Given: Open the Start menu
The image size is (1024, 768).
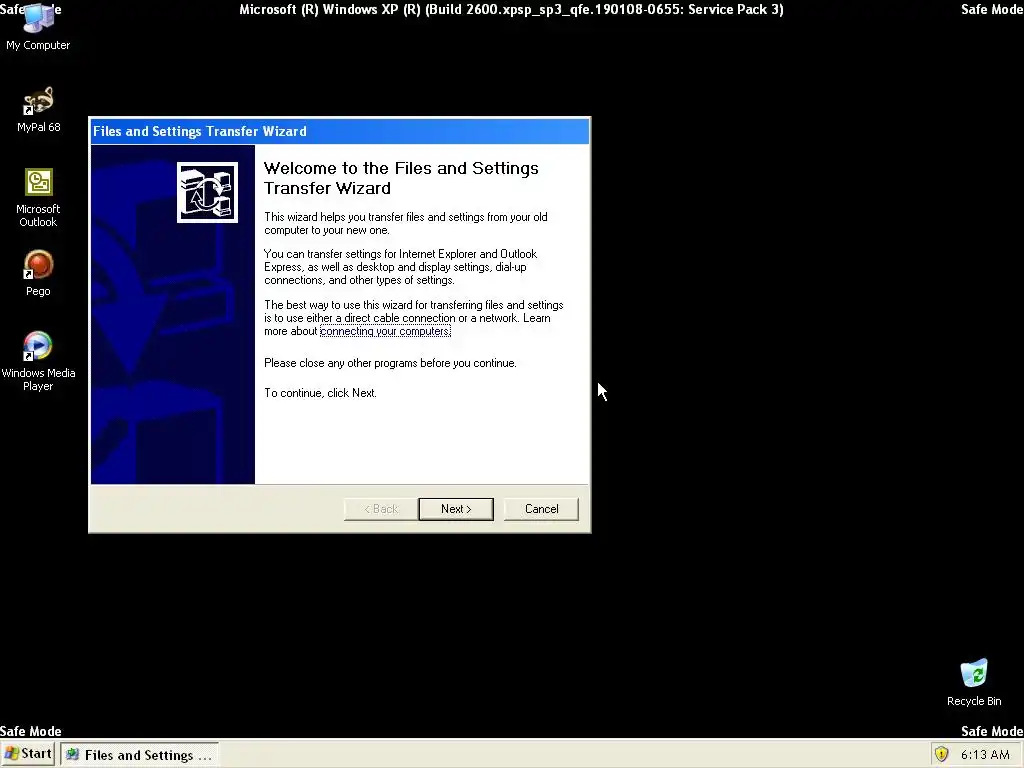Looking at the screenshot, I should pyautogui.click(x=28, y=754).
